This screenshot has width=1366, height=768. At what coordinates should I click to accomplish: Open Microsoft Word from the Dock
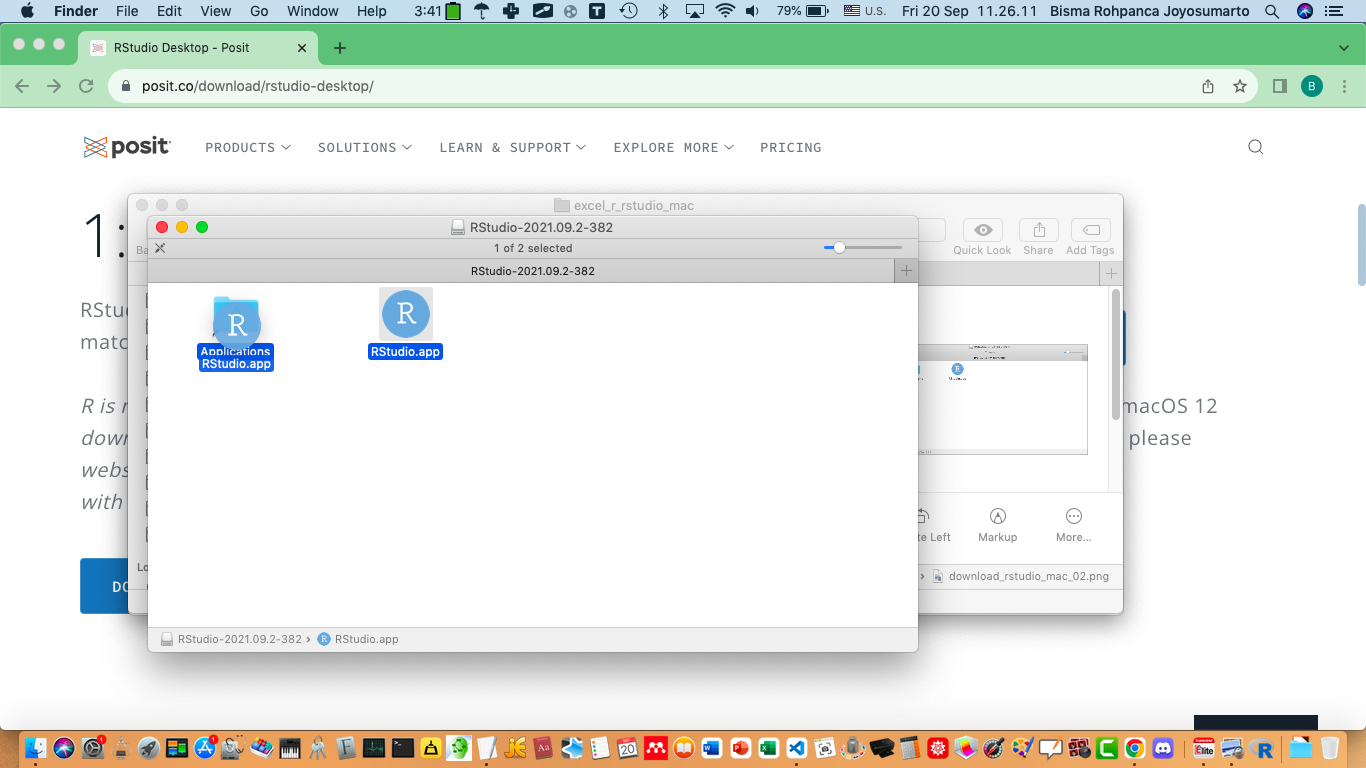(712, 747)
